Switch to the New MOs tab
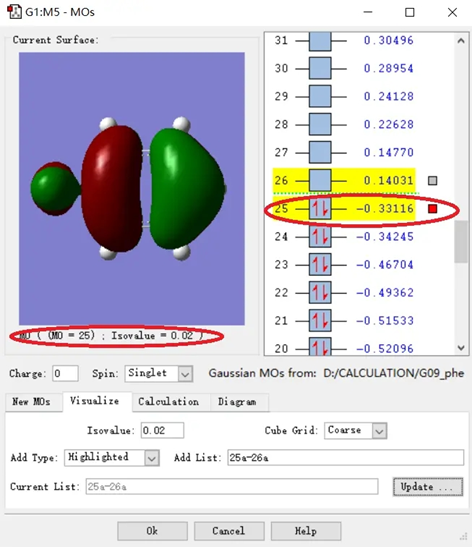The height and width of the screenshot is (547, 472). click(x=32, y=402)
